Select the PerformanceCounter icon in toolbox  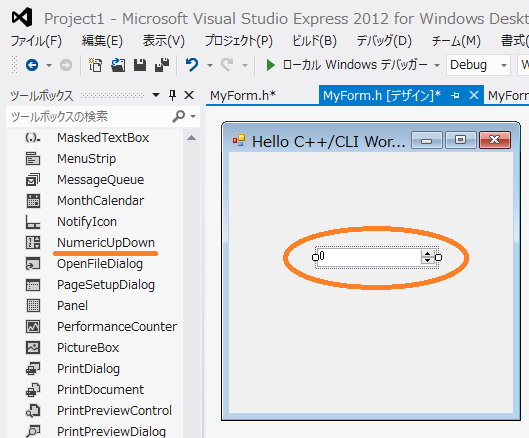pos(33,327)
